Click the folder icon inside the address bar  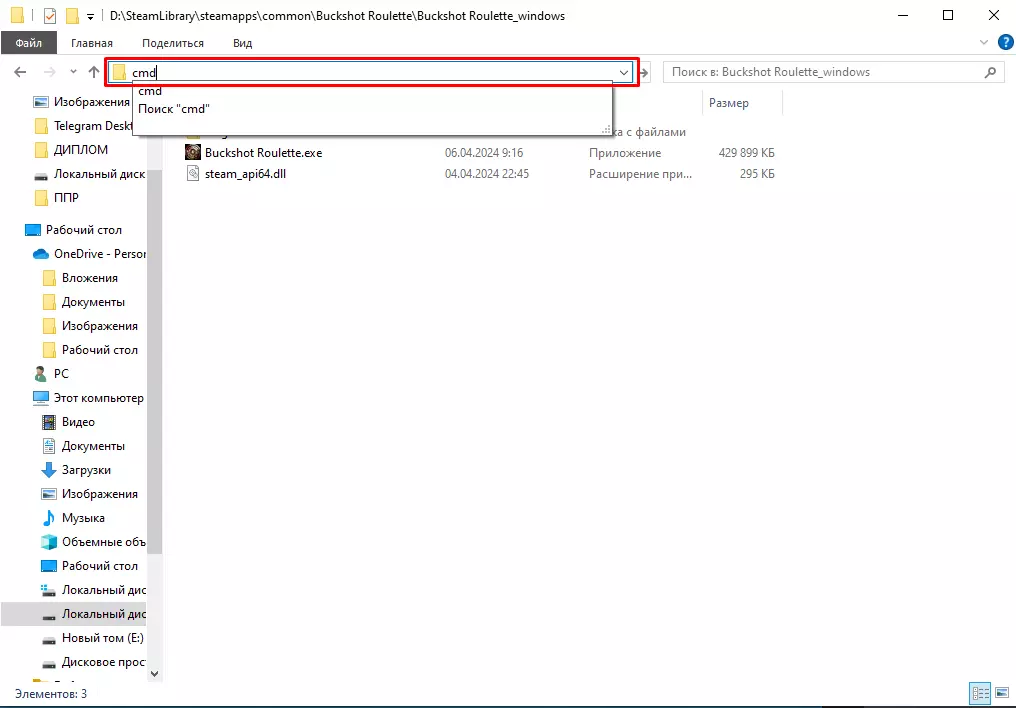pos(119,73)
